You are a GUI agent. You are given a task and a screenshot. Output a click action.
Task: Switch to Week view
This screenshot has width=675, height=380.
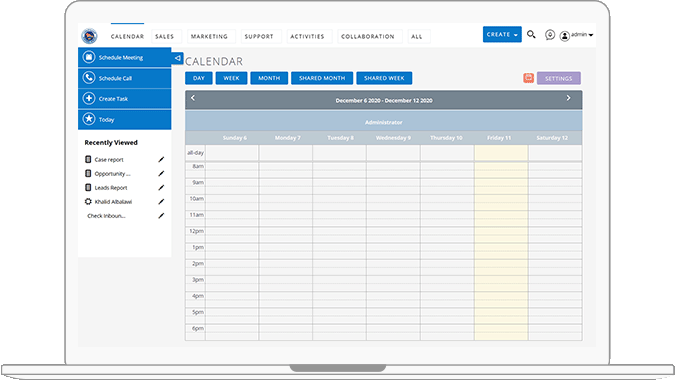[x=231, y=78]
